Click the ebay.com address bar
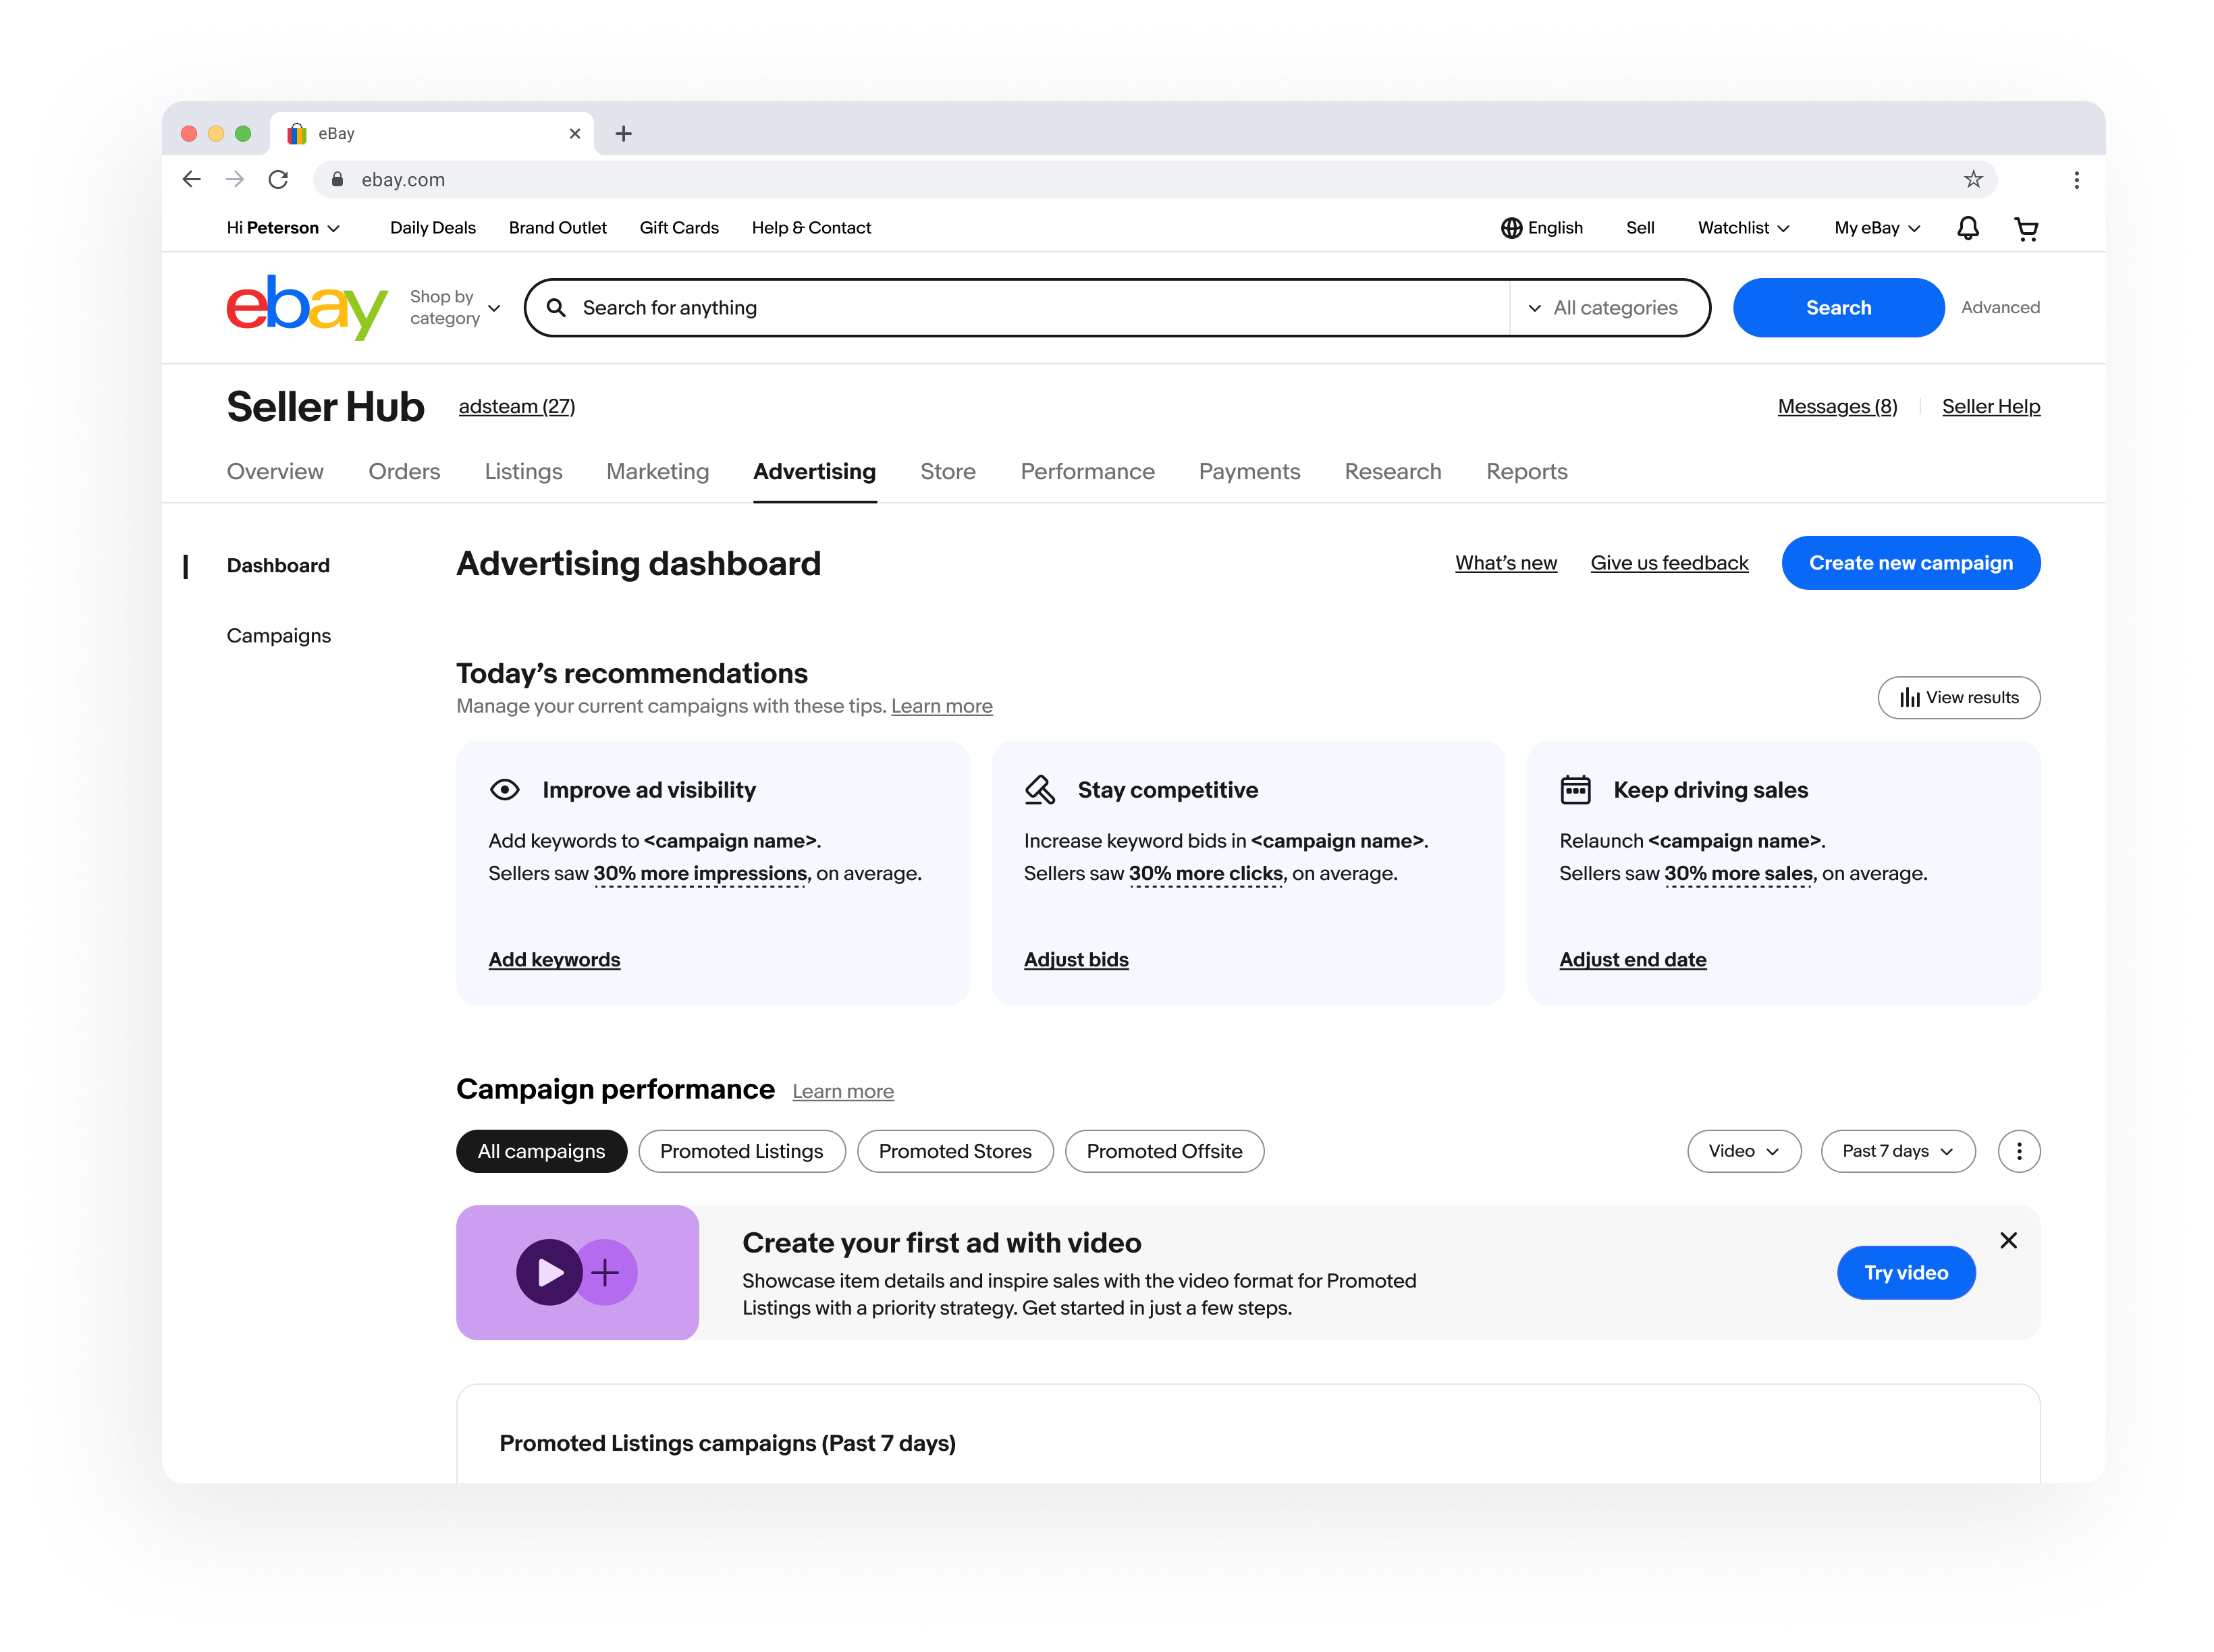The height and width of the screenshot is (1652, 2214). 1154,180
